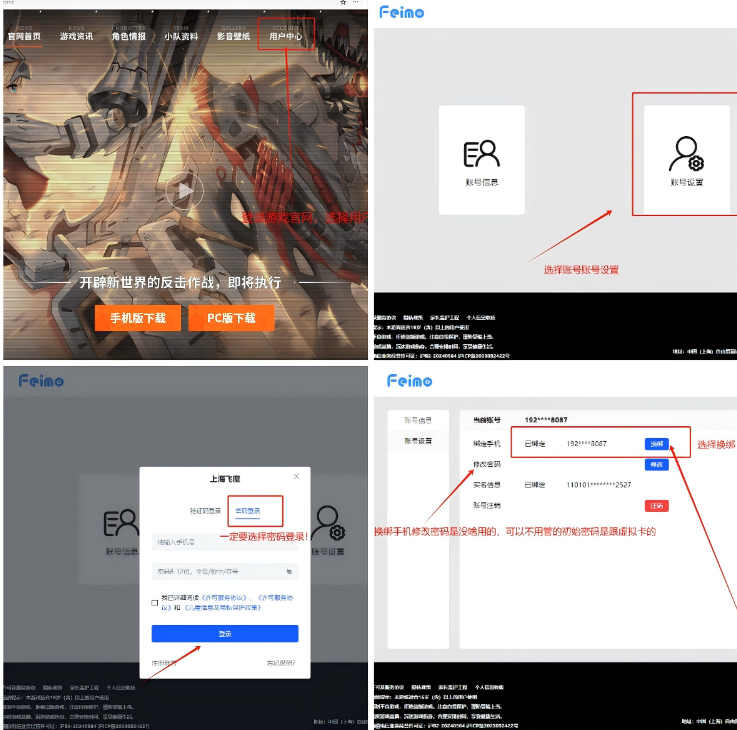Switch to the 角色情报 navigation tab
737x730 pixels.
point(129,36)
